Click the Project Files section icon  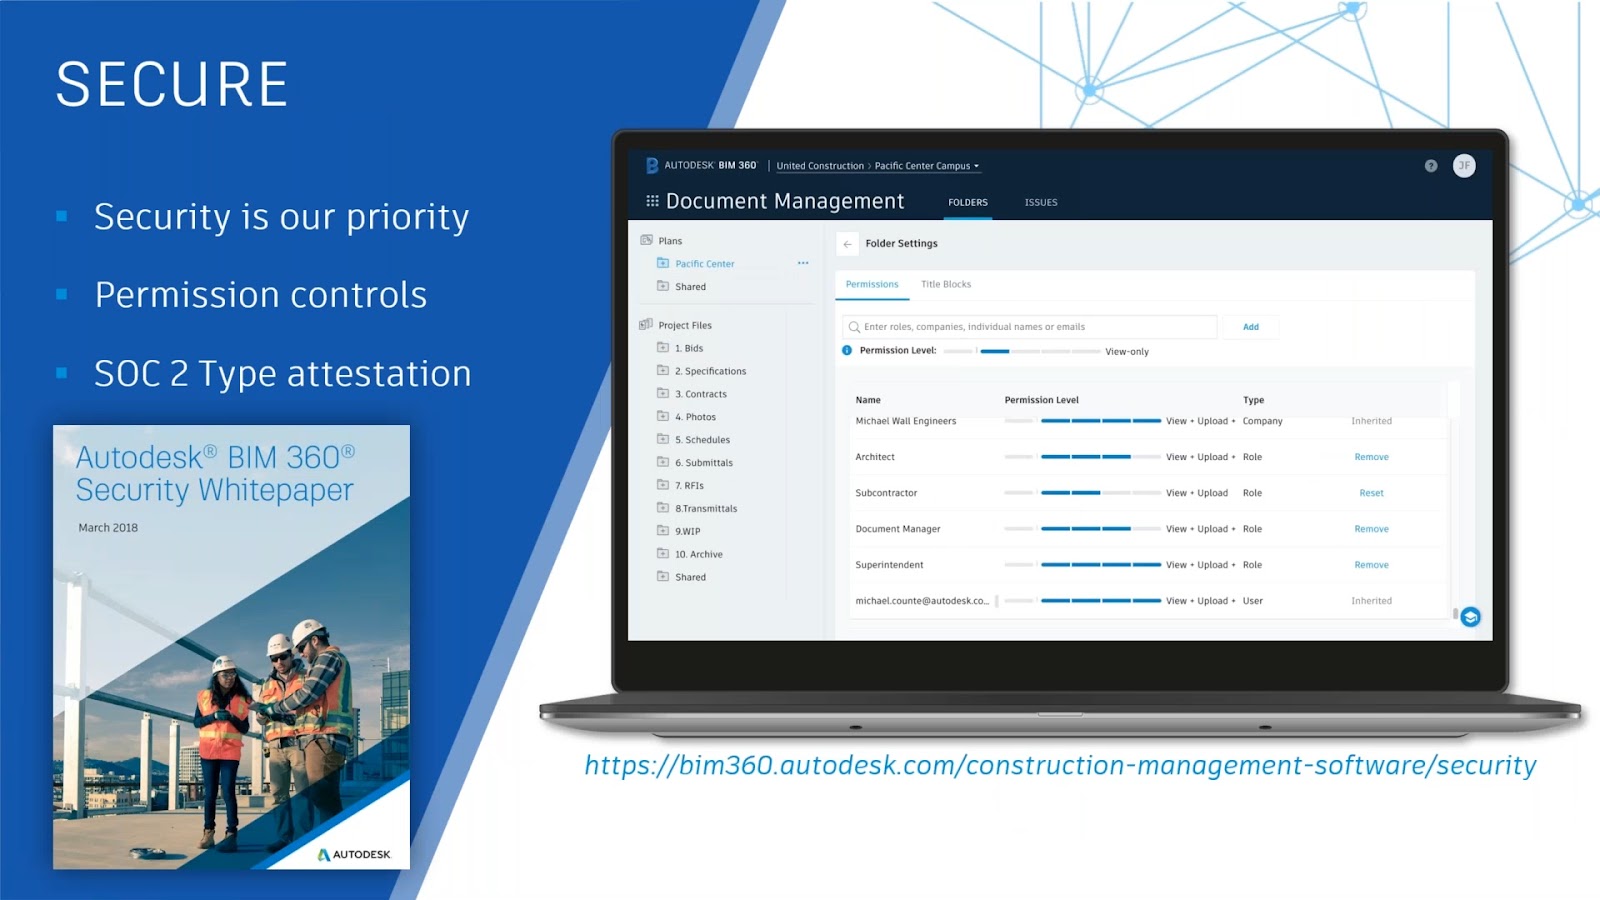pos(646,325)
